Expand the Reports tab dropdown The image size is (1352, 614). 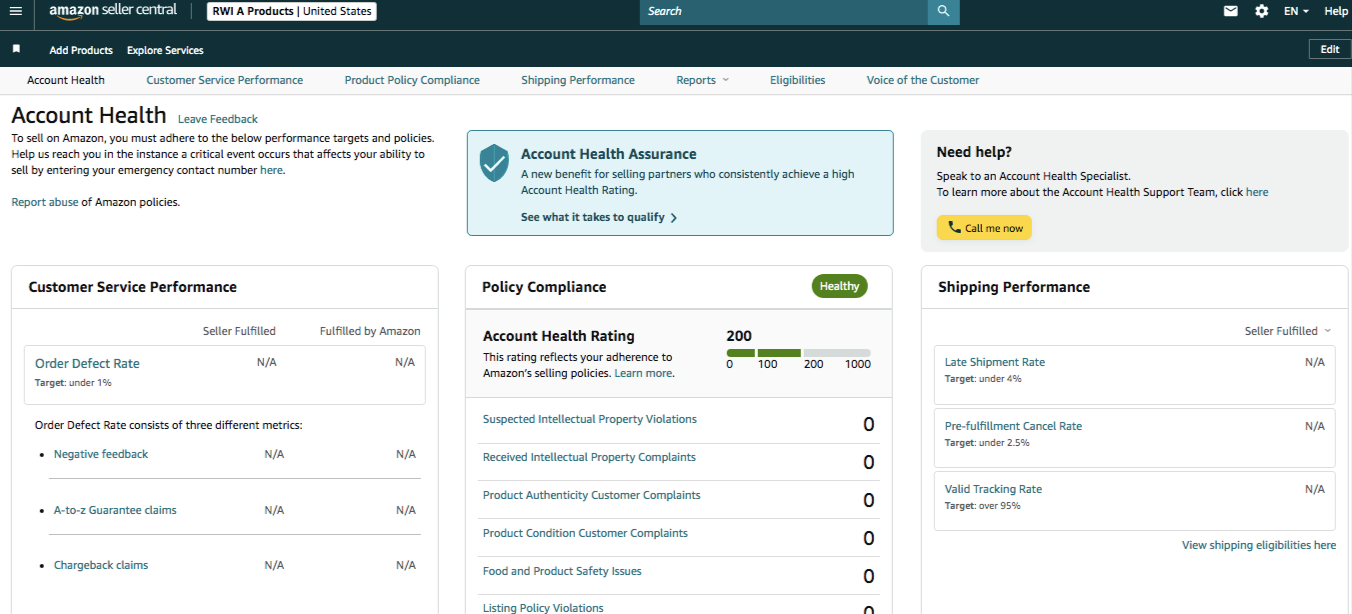pos(702,80)
